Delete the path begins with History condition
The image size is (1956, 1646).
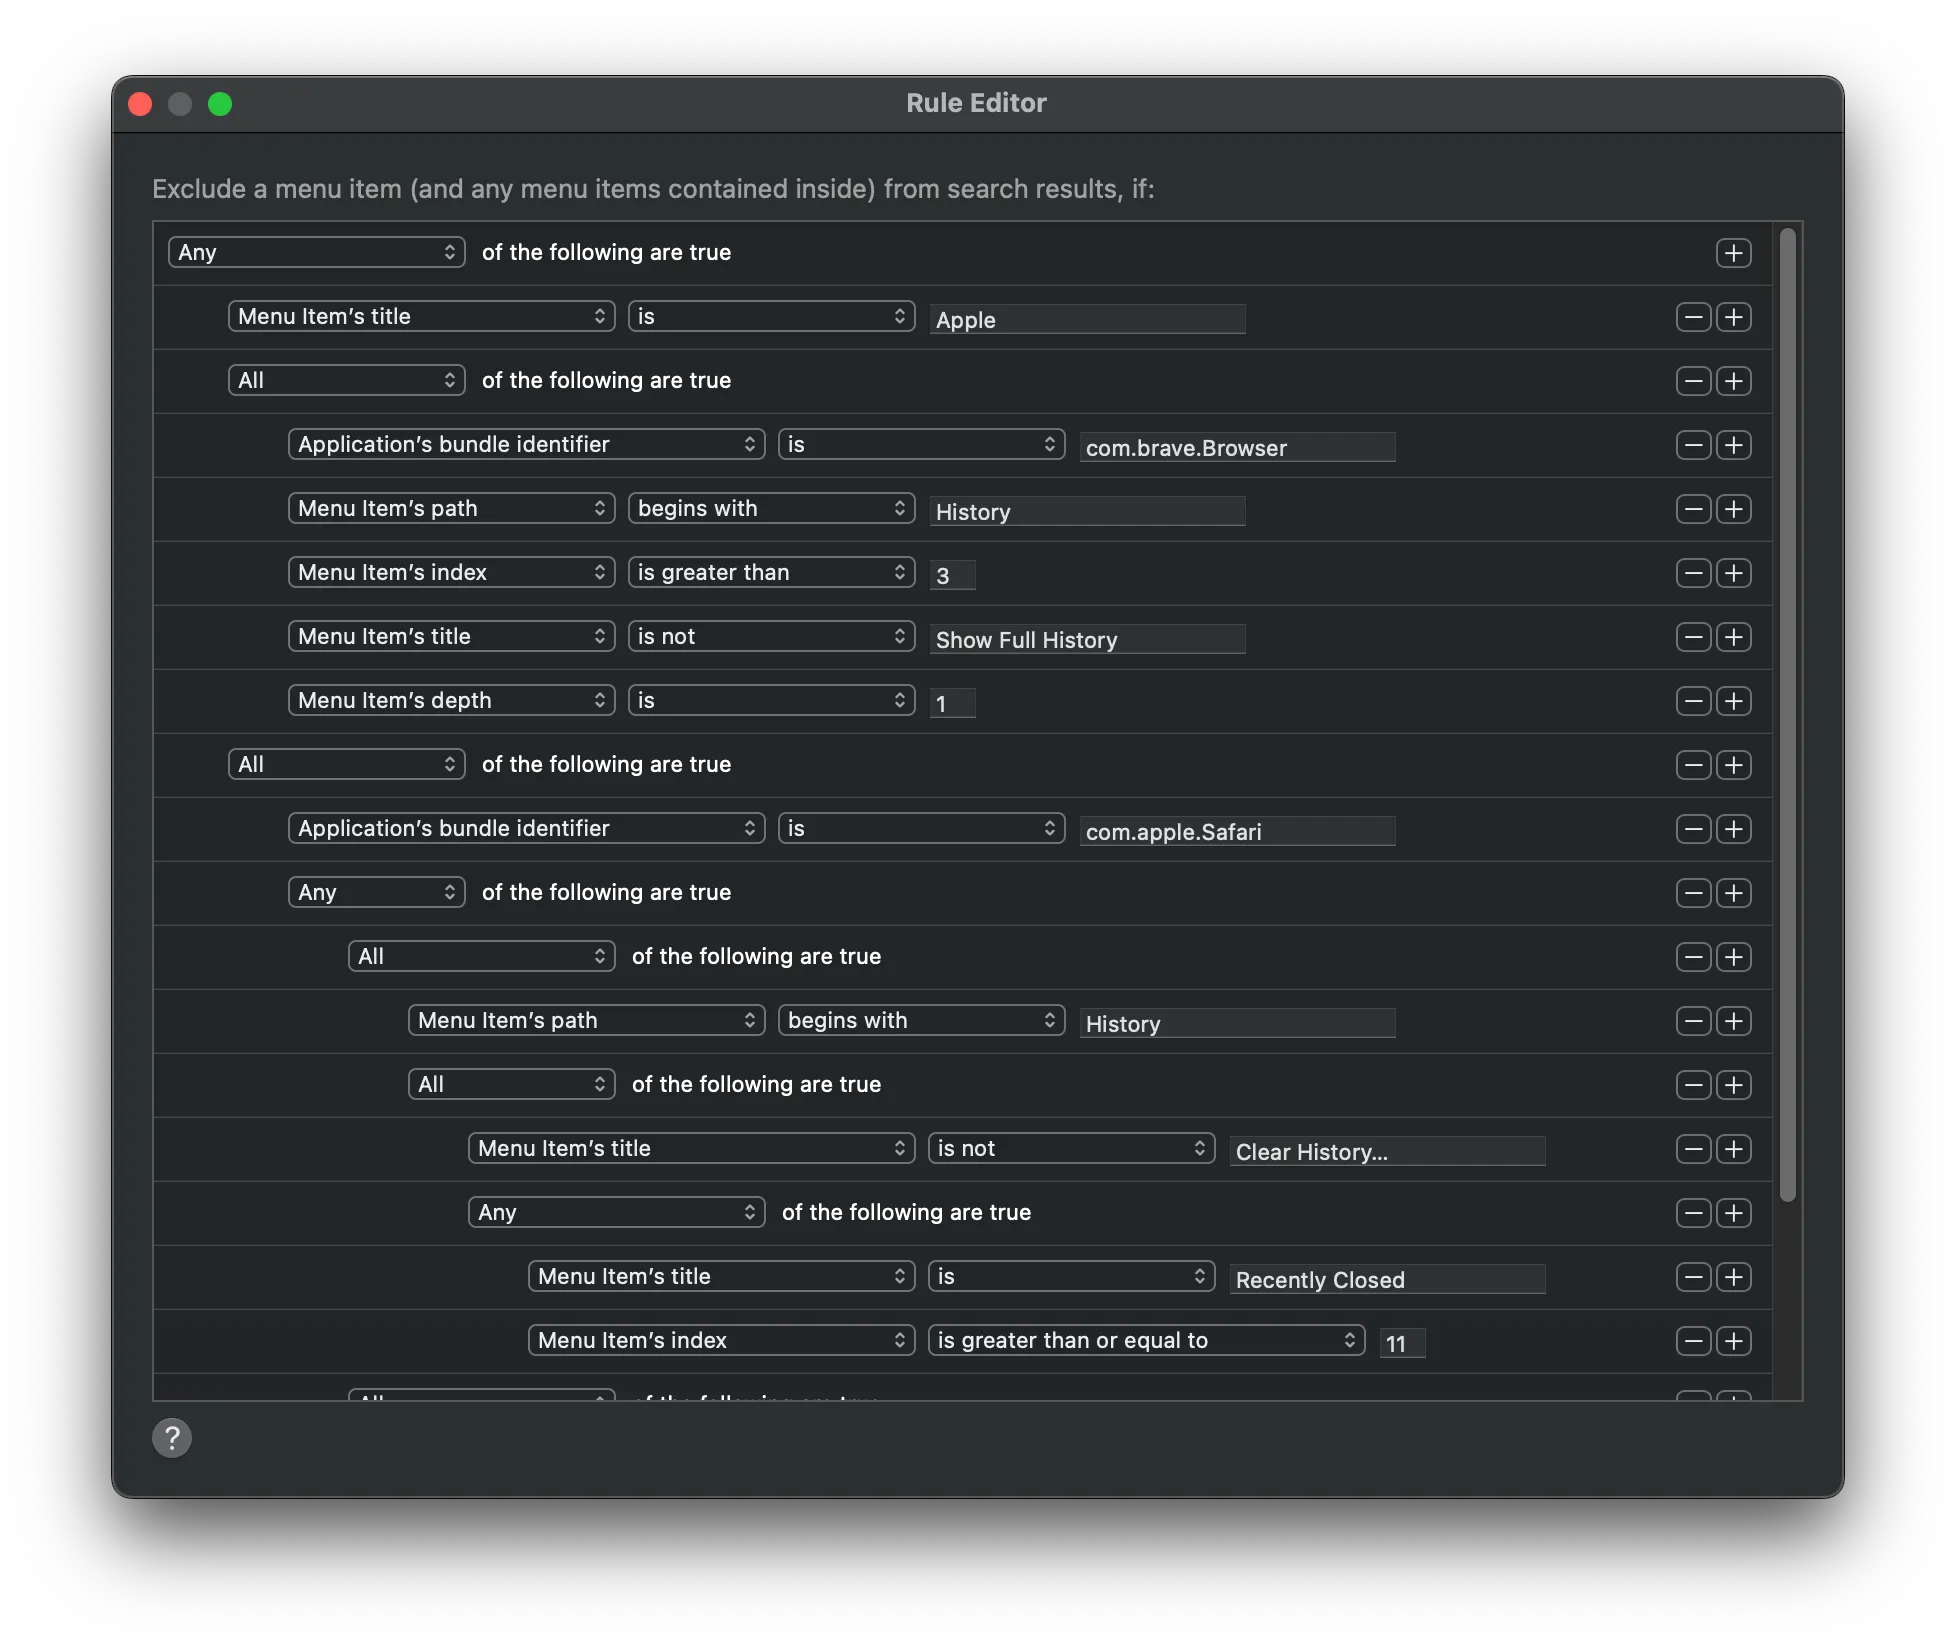(1693, 508)
